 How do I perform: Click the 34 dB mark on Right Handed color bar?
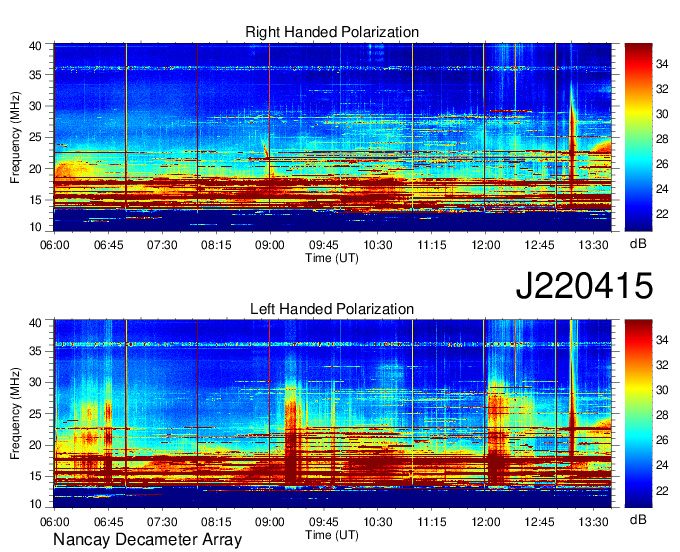(x=662, y=65)
